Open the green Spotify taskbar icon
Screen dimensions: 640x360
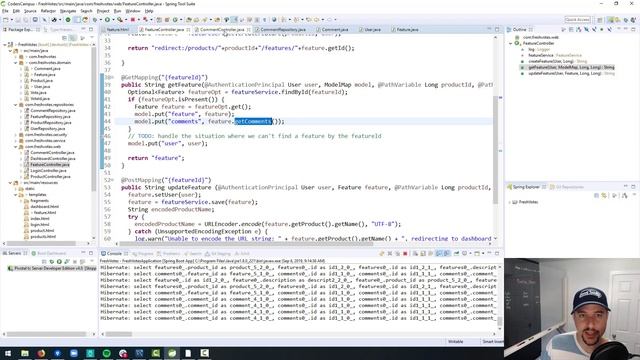(x=107, y=353)
